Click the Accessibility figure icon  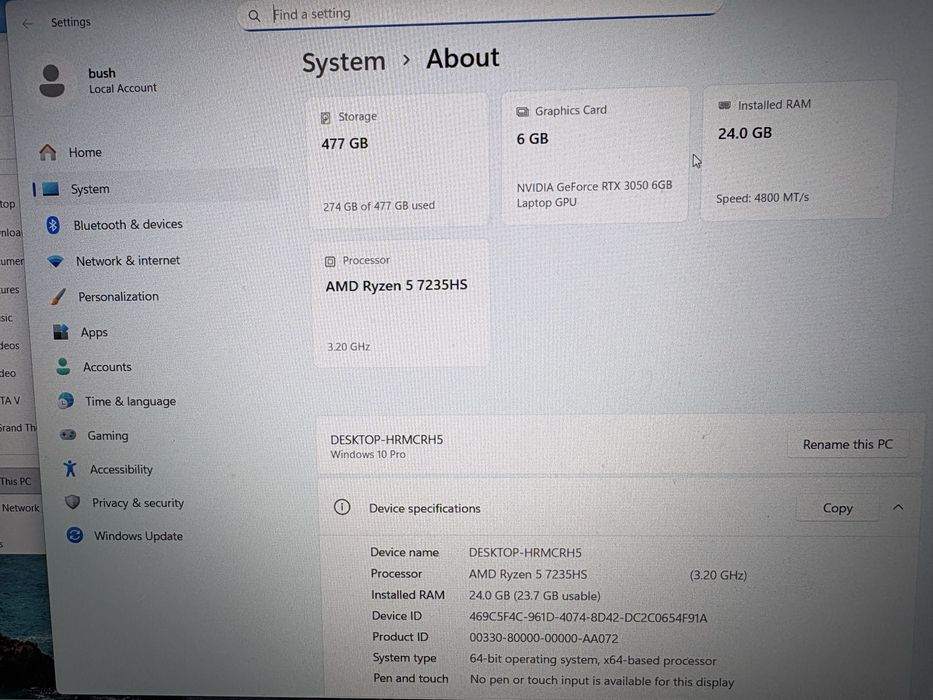pyautogui.click(x=70, y=469)
